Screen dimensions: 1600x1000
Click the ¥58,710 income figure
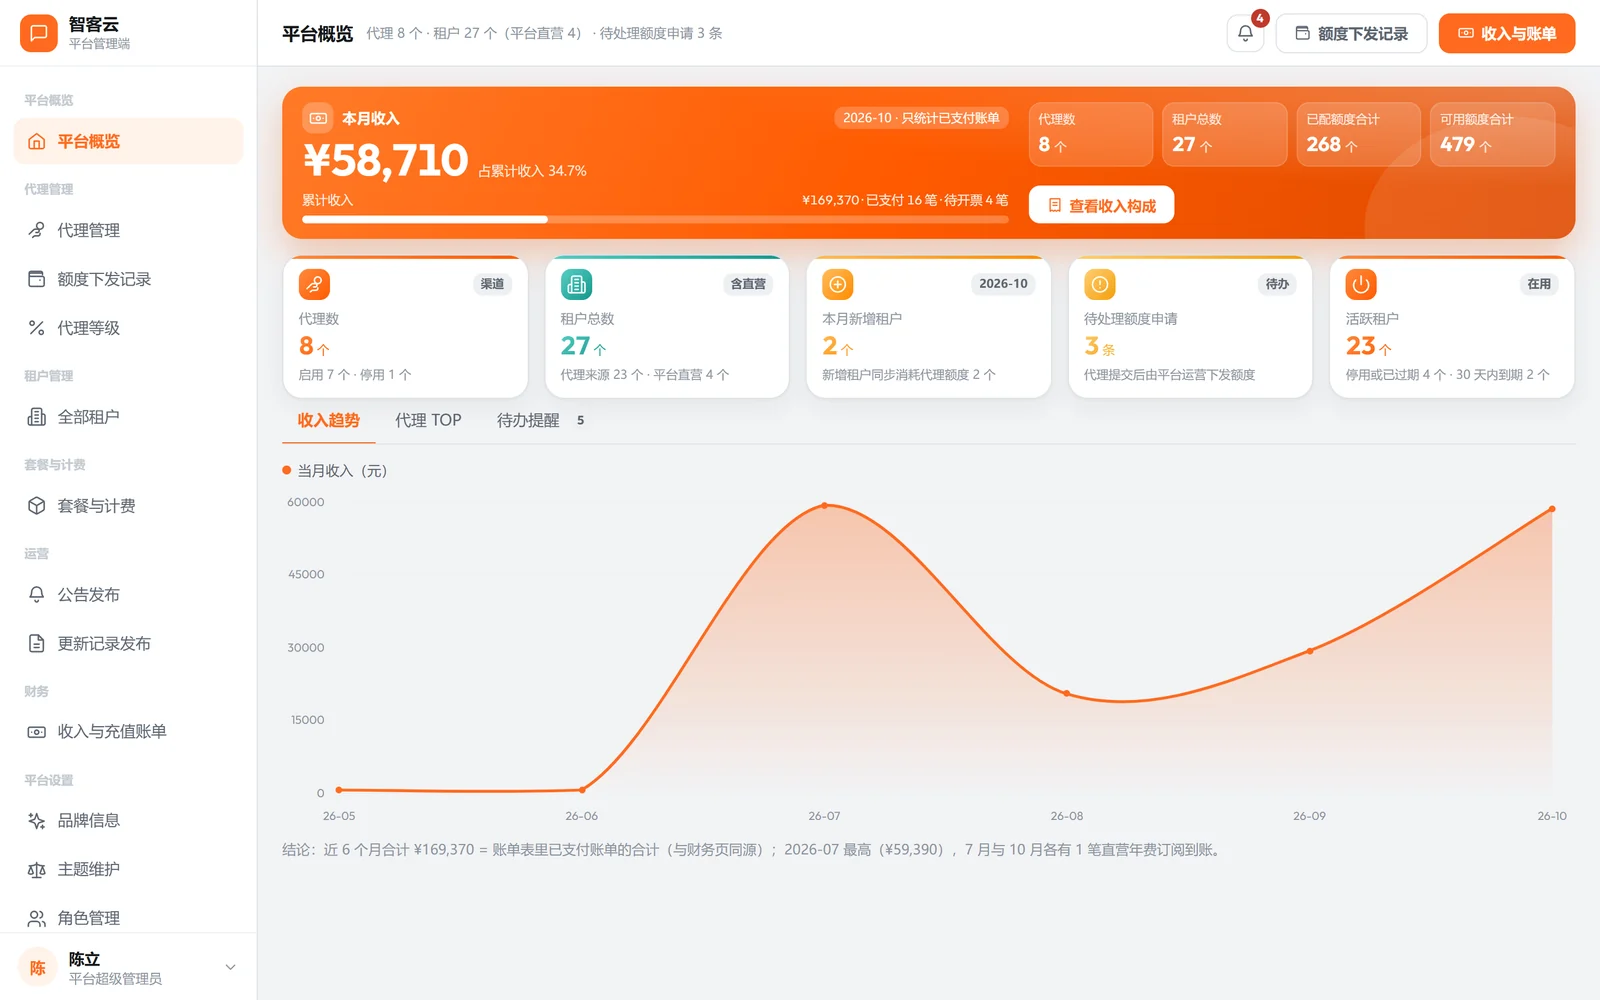click(x=385, y=161)
